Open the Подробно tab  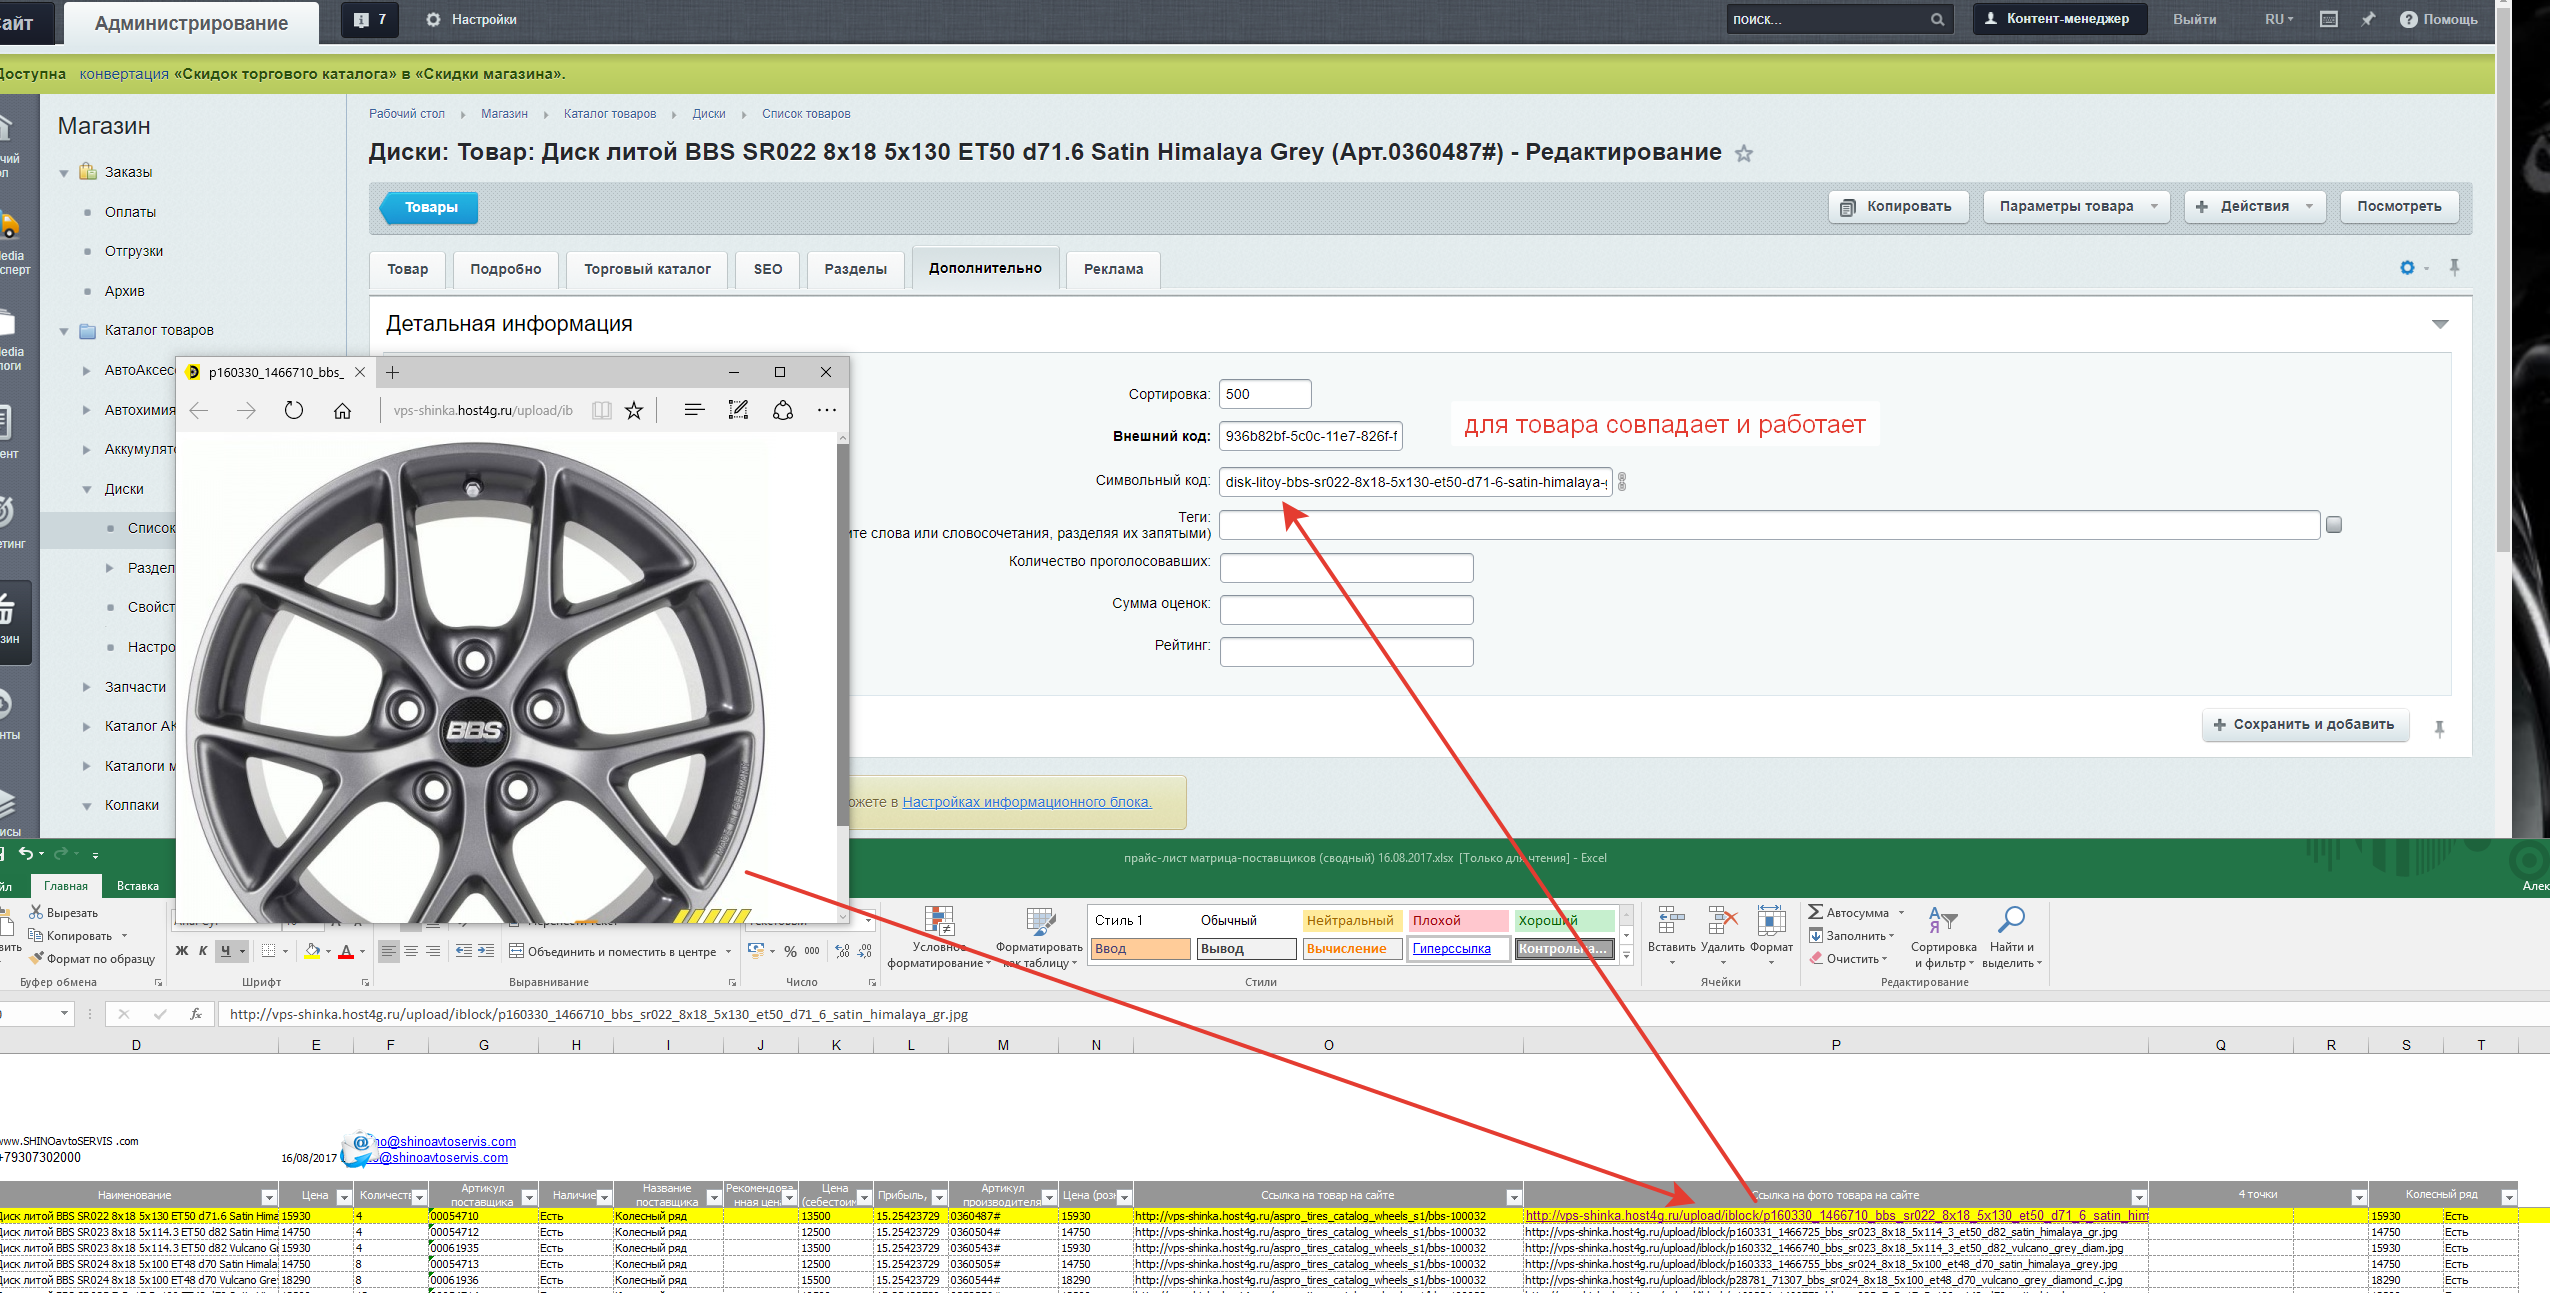point(506,269)
